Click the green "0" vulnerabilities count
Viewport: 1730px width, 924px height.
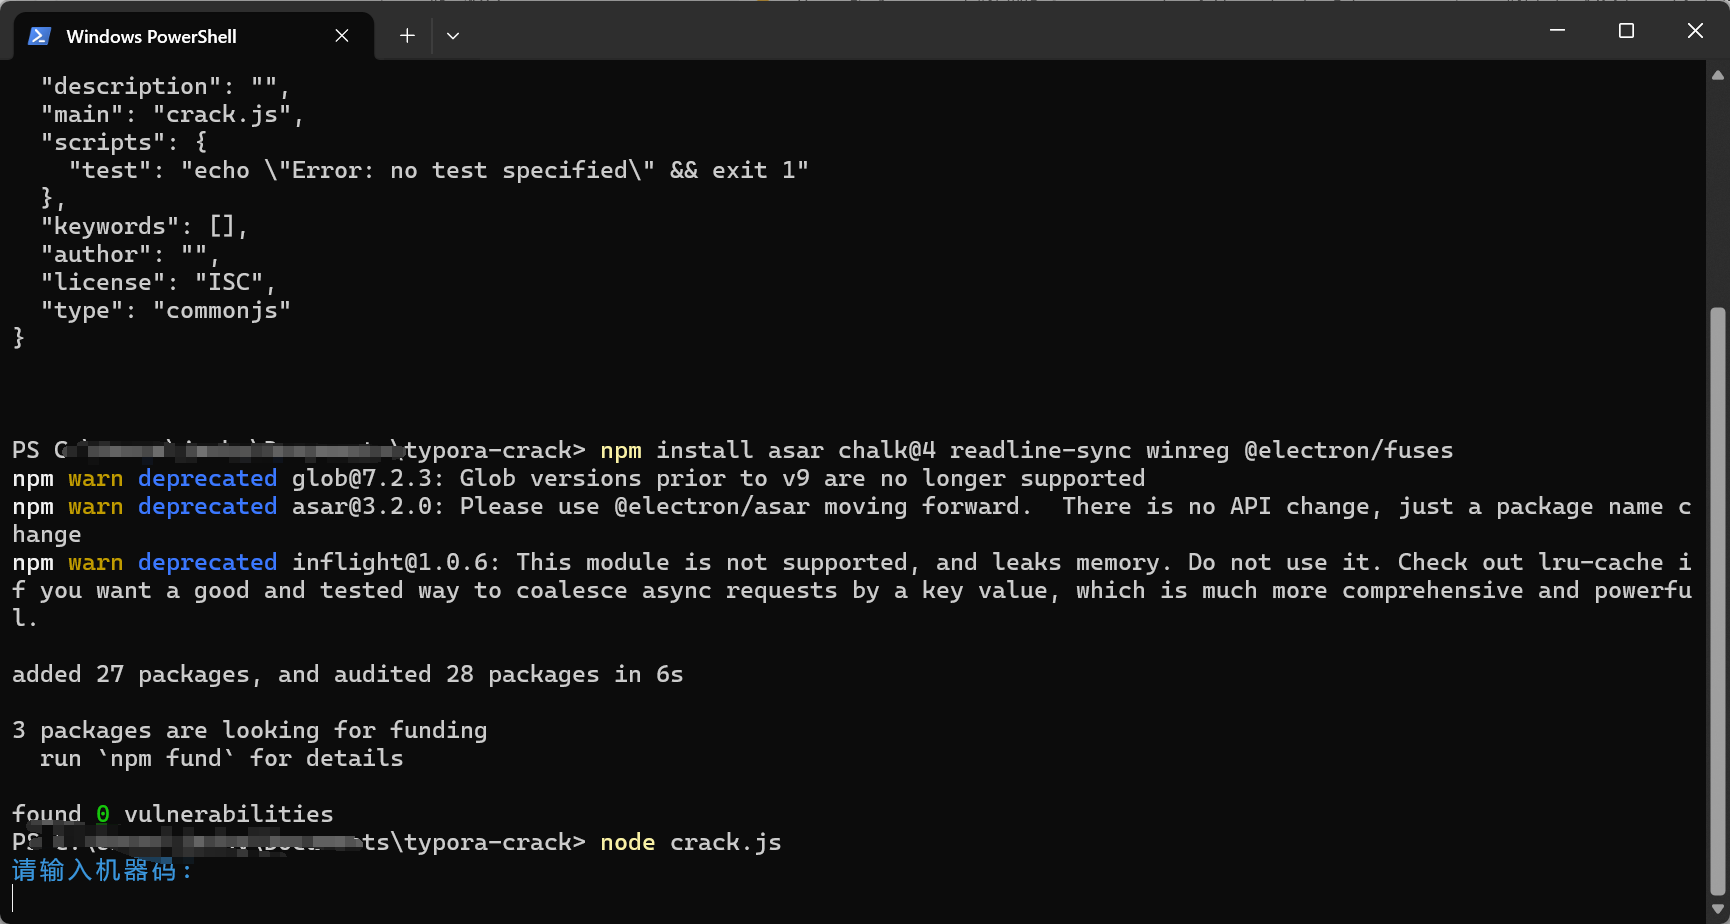[x=102, y=814]
